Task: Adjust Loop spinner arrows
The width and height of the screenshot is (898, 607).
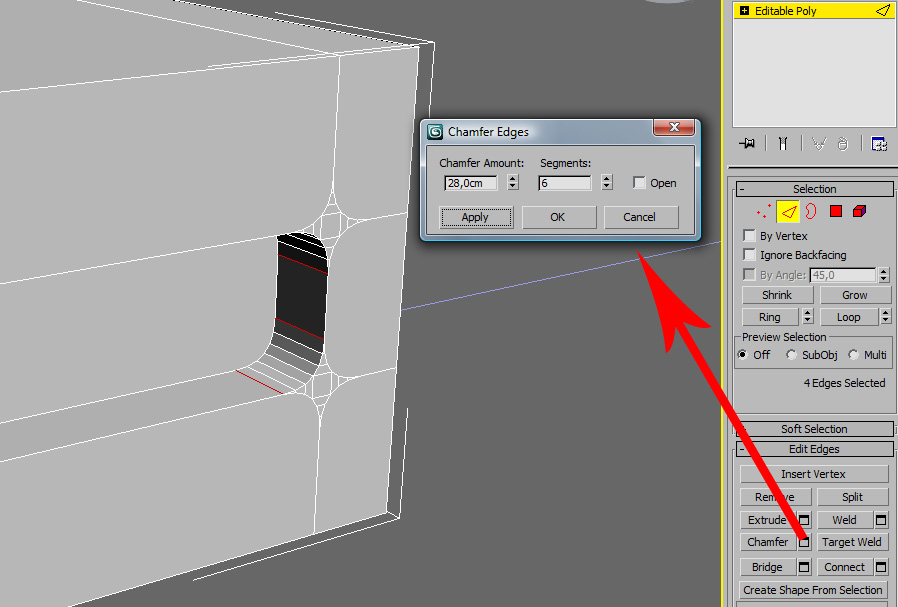Action: [885, 317]
